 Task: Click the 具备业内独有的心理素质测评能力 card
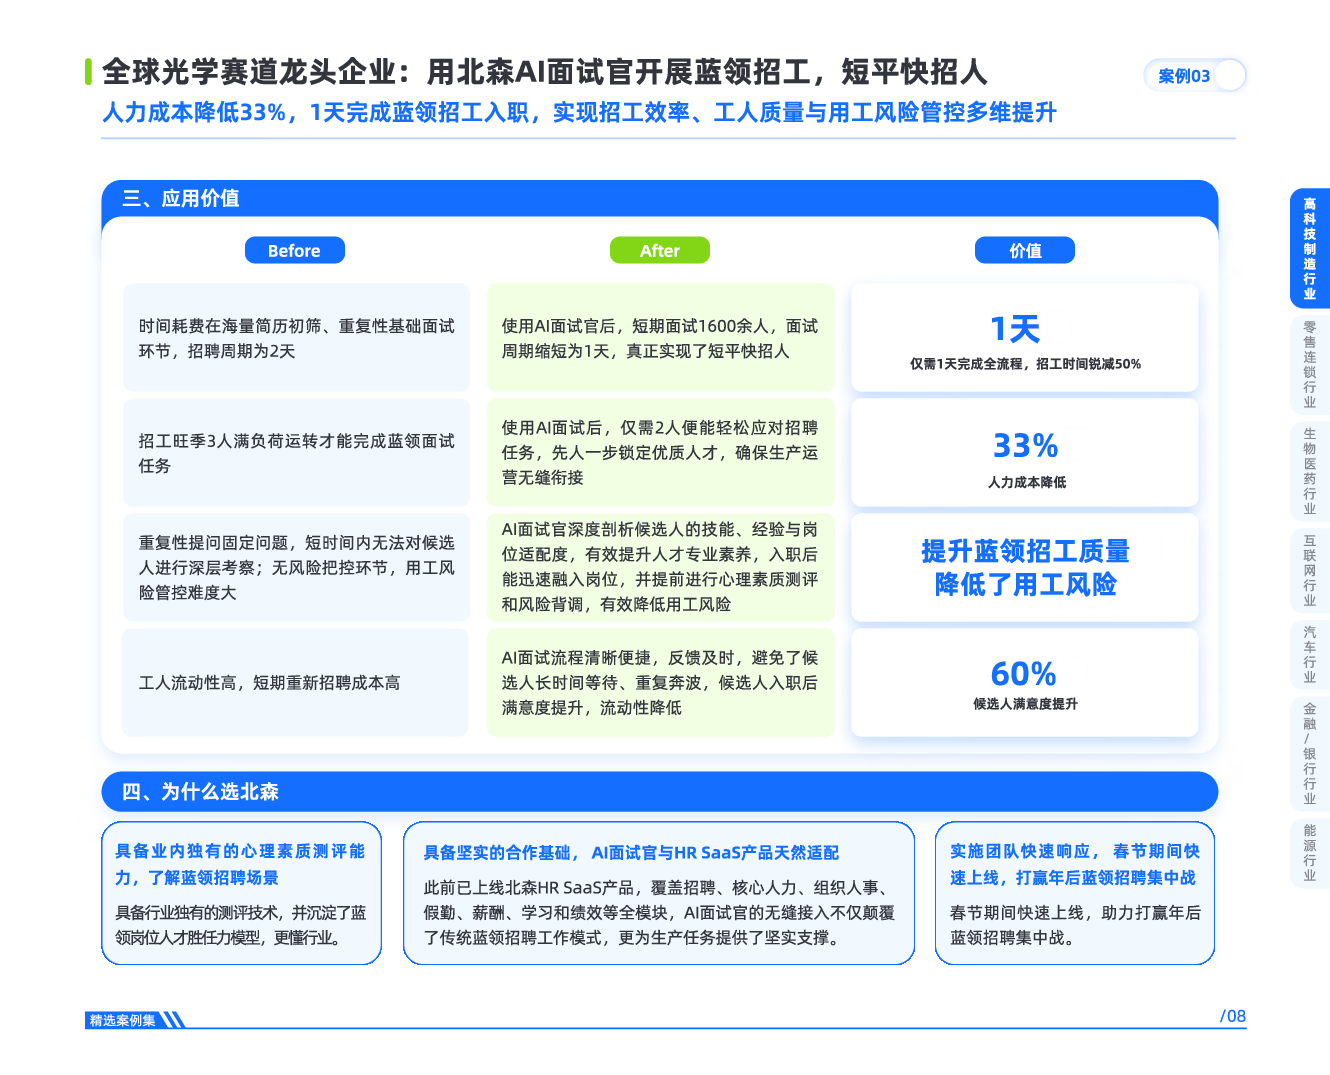241,893
